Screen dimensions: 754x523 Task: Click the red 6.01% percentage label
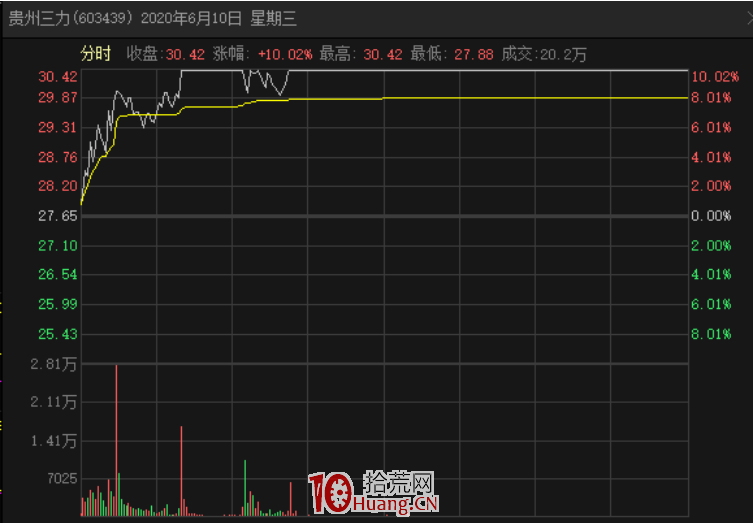click(x=711, y=127)
